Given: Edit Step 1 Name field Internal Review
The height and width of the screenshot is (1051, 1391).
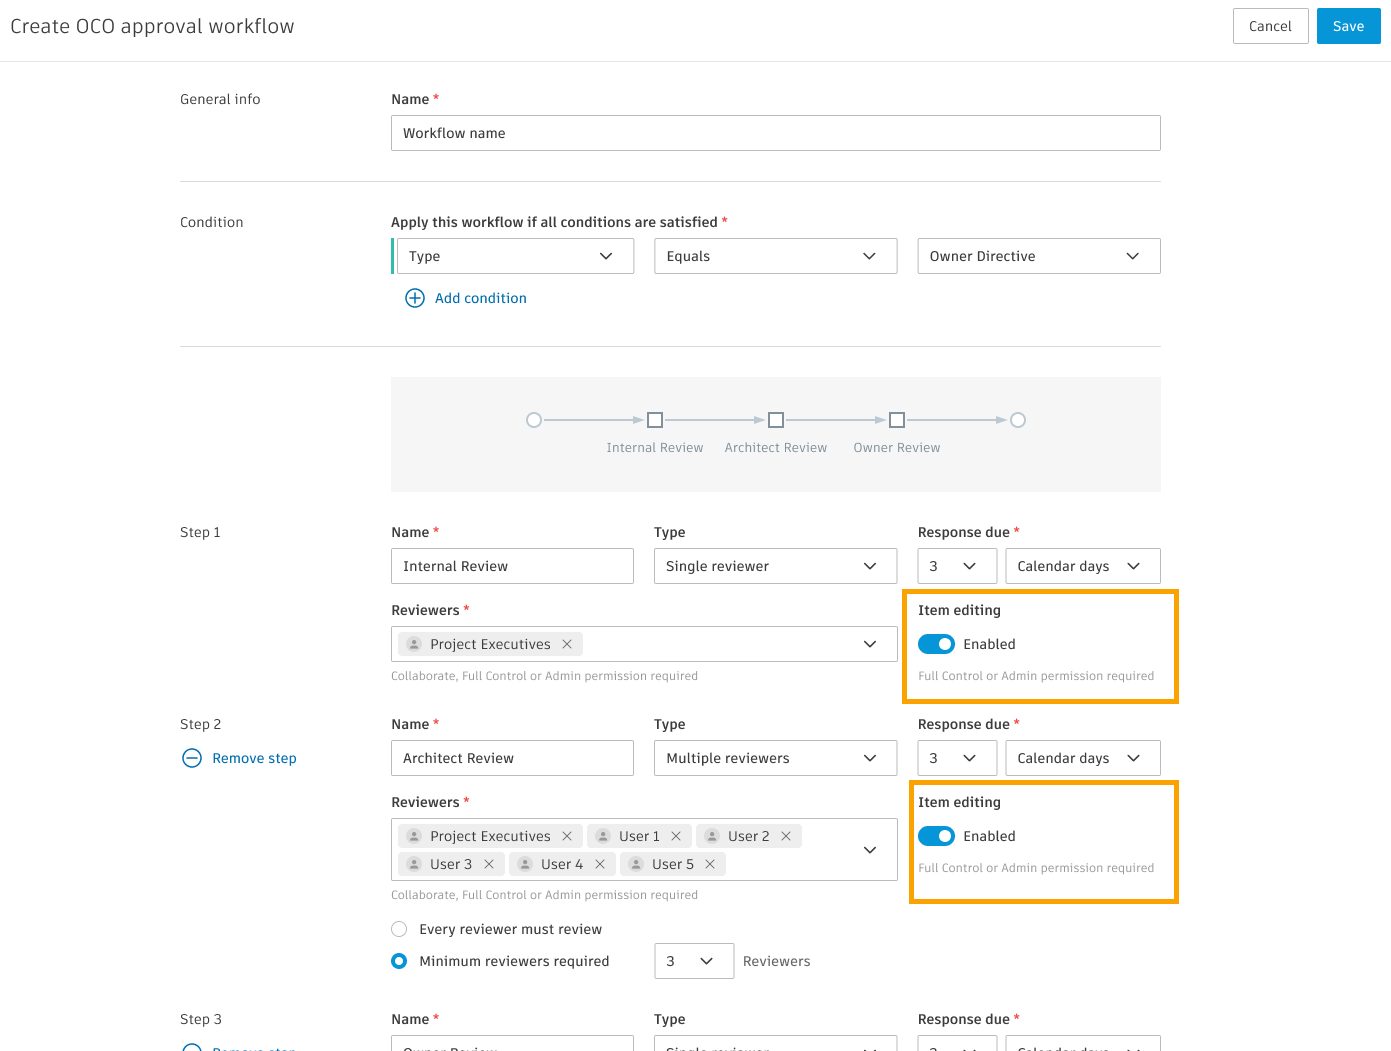Looking at the screenshot, I should (512, 566).
